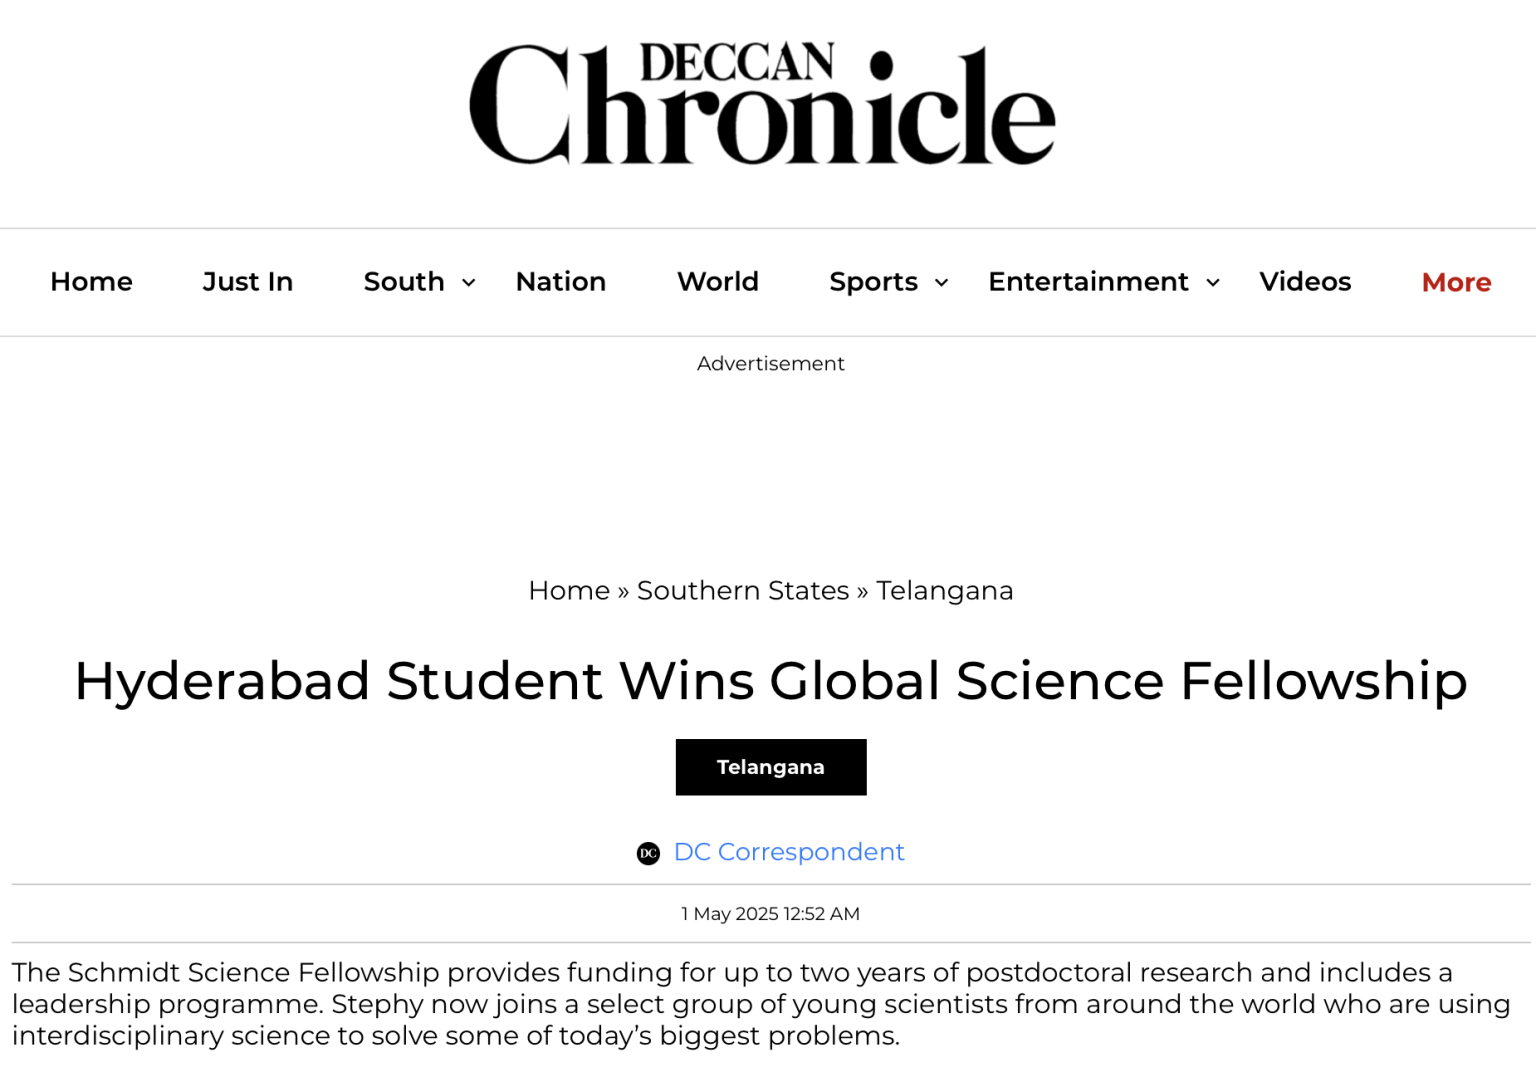Click the DC Correspondent avatar icon
This screenshot has width=1536, height=1082.
[648, 853]
